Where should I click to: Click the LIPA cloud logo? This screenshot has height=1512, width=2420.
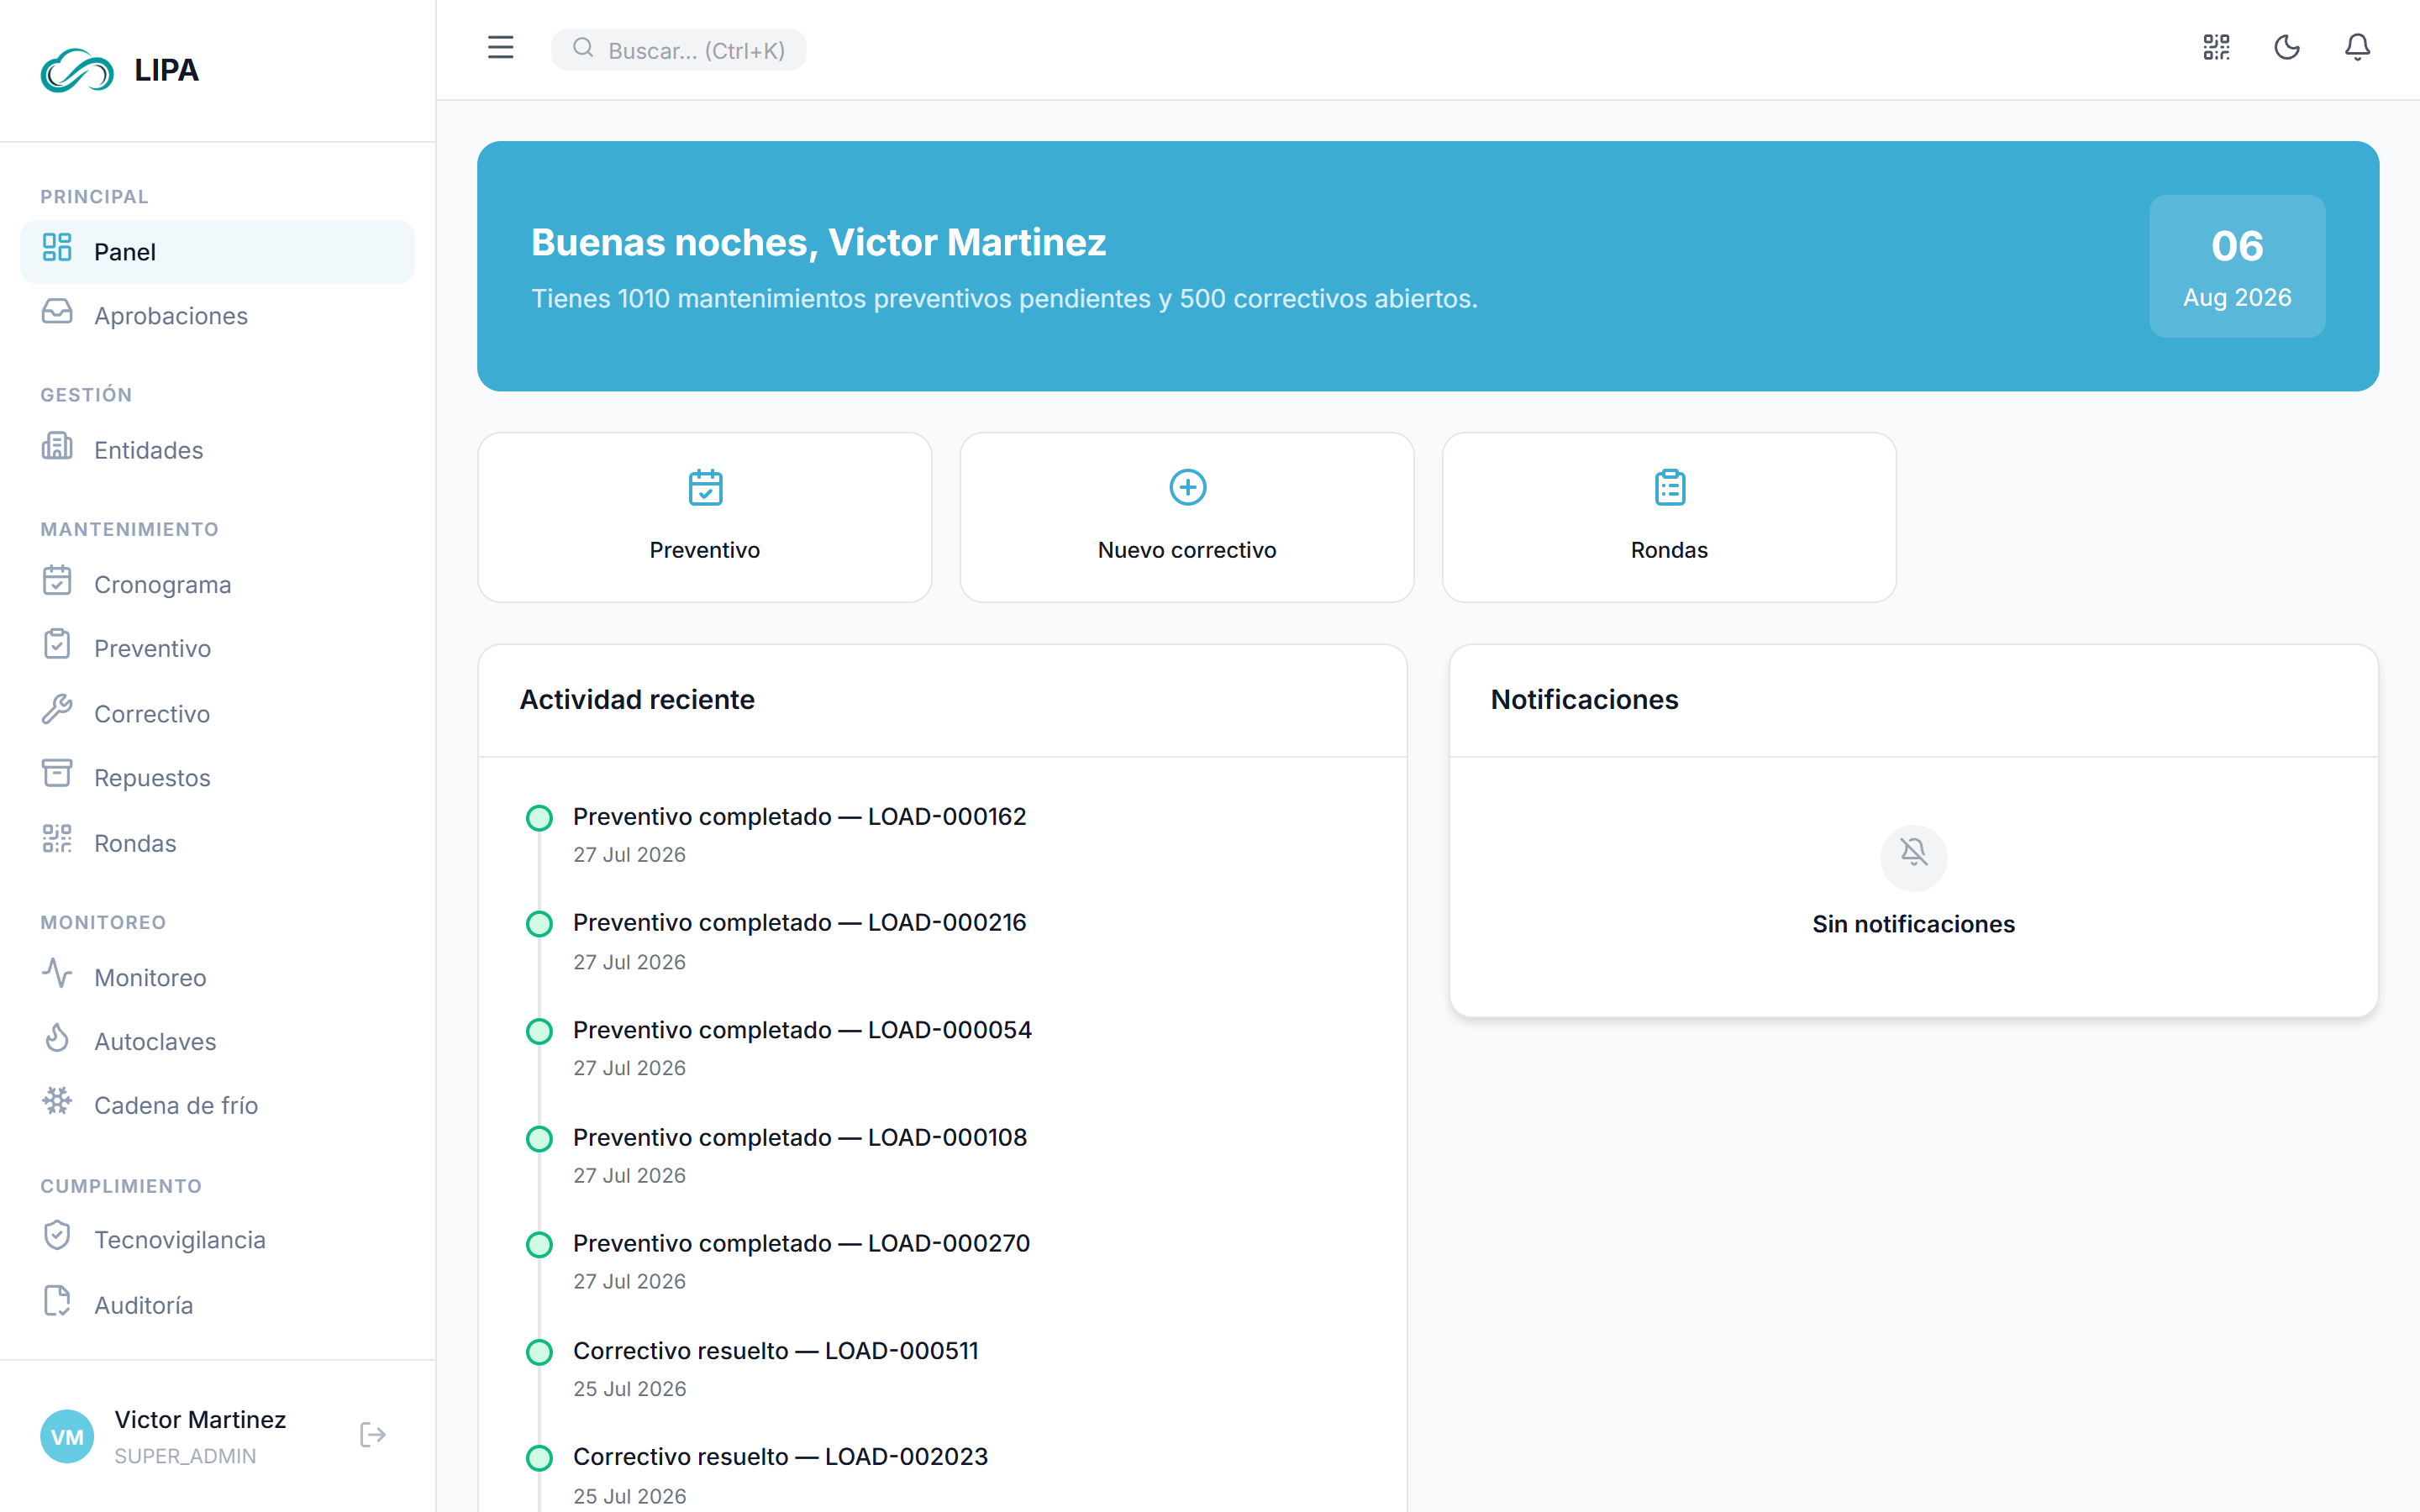[77, 70]
